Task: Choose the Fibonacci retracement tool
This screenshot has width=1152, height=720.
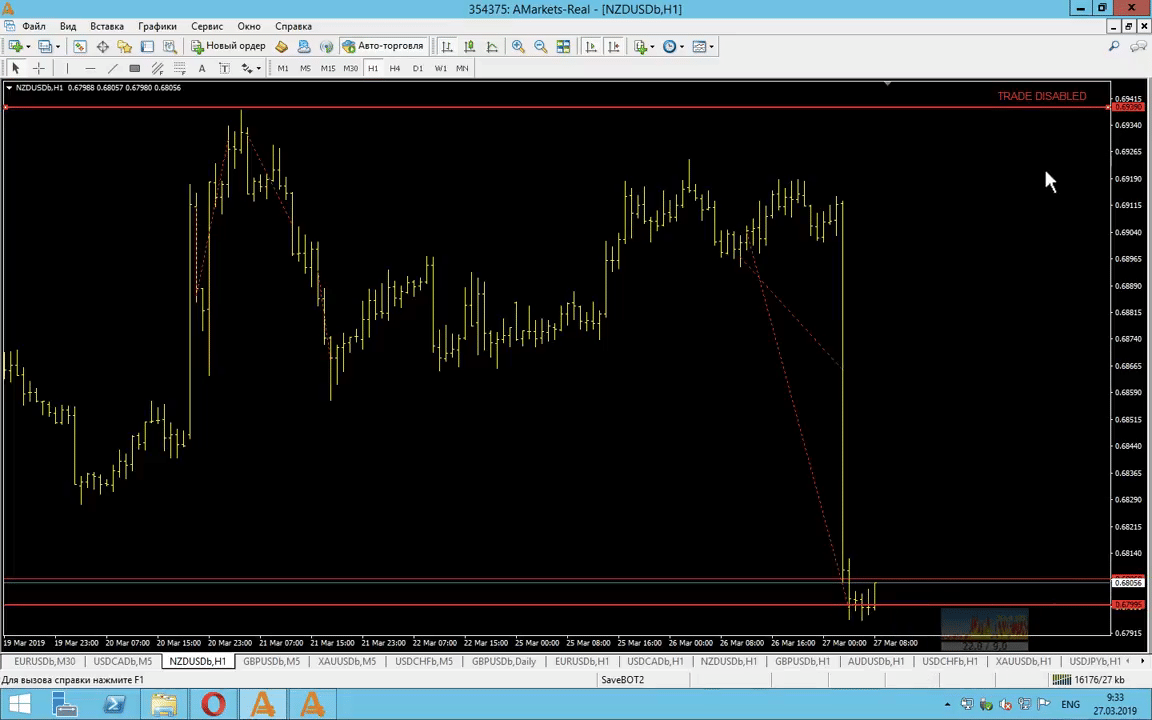Action: tap(179, 68)
